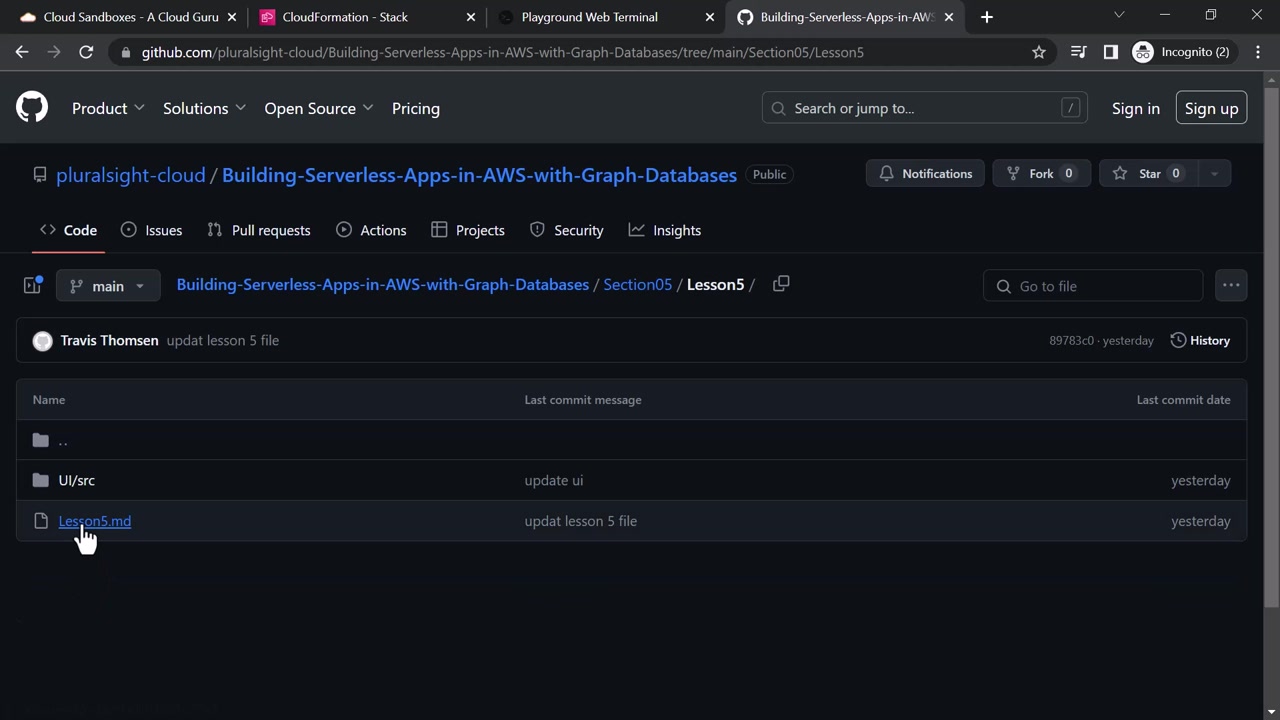Toggle the file tree sidebar icon

pyautogui.click(x=32, y=286)
